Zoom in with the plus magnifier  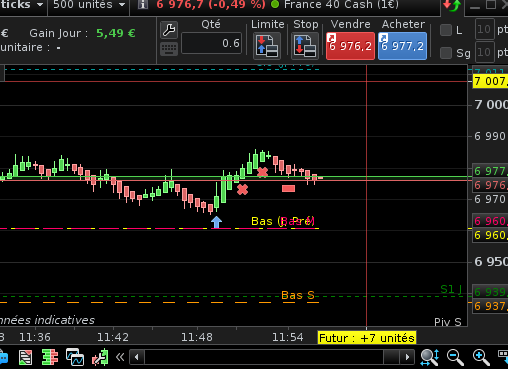pyautogui.click(x=481, y=357)
